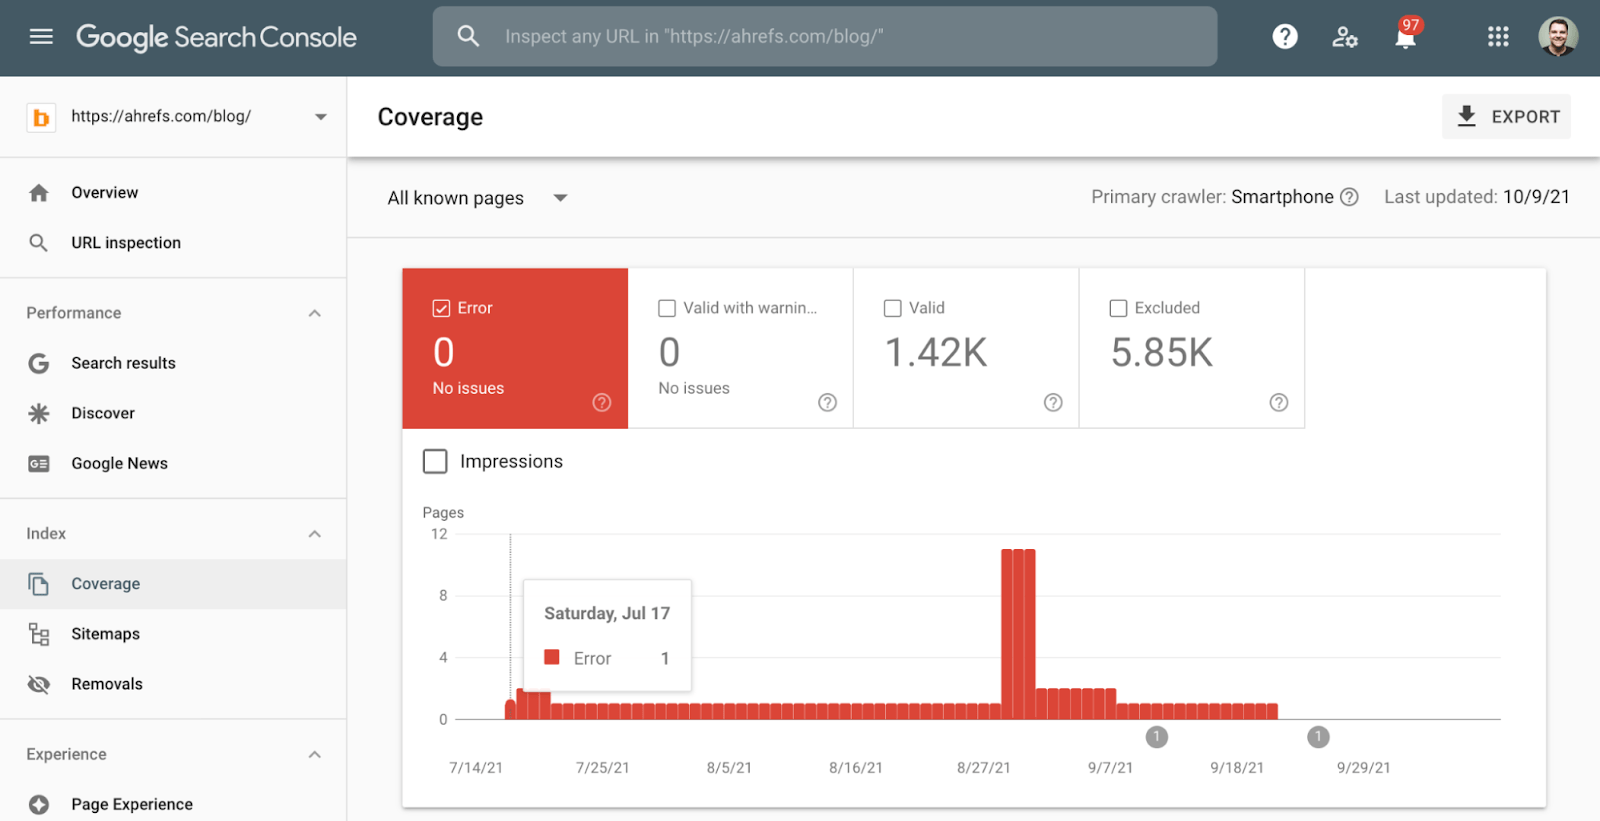Open the hamburger main menu

41,37
